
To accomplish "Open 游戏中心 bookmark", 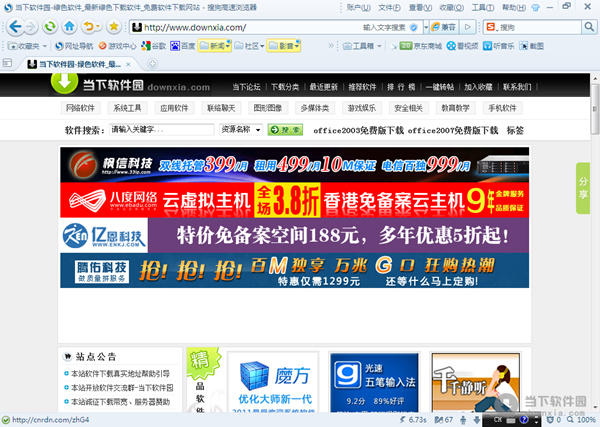I will (x=117, y=46).
